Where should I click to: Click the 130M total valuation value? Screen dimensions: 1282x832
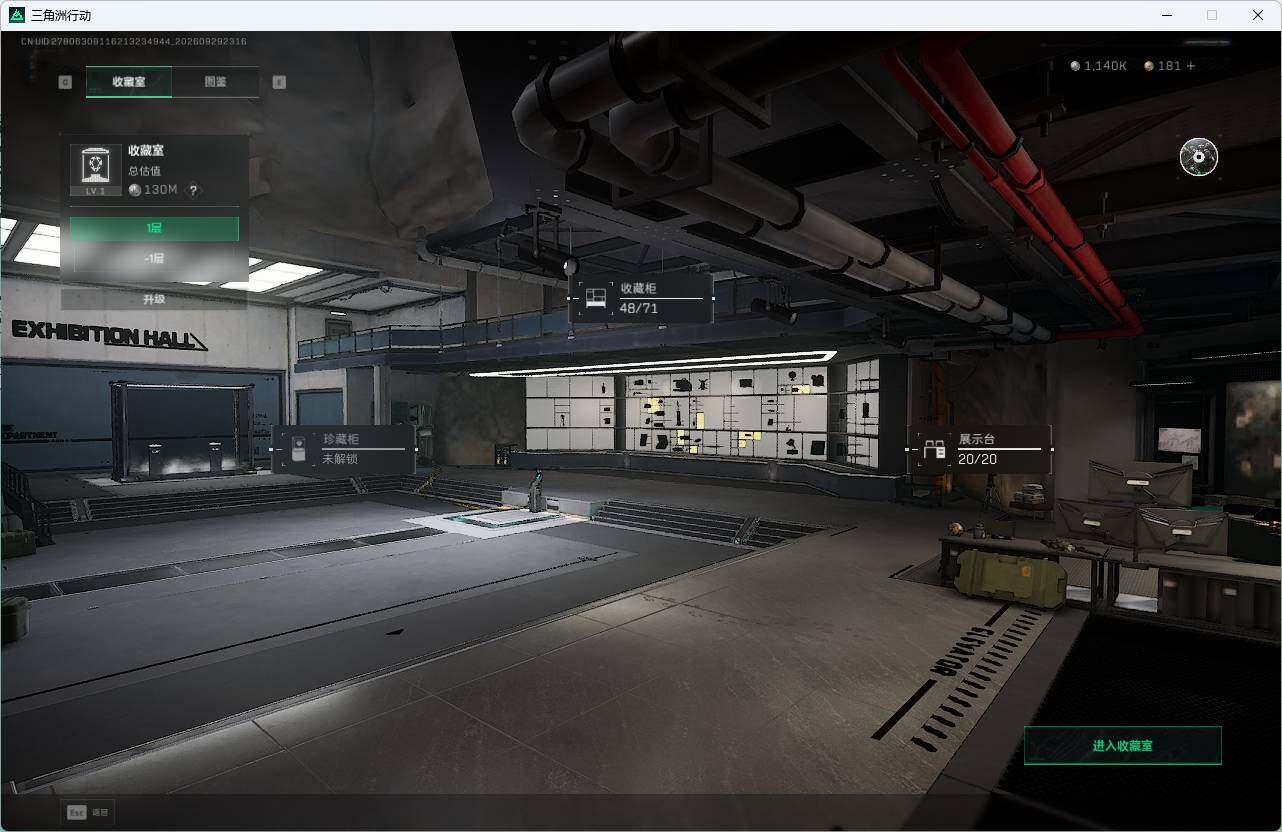point(160,190)
